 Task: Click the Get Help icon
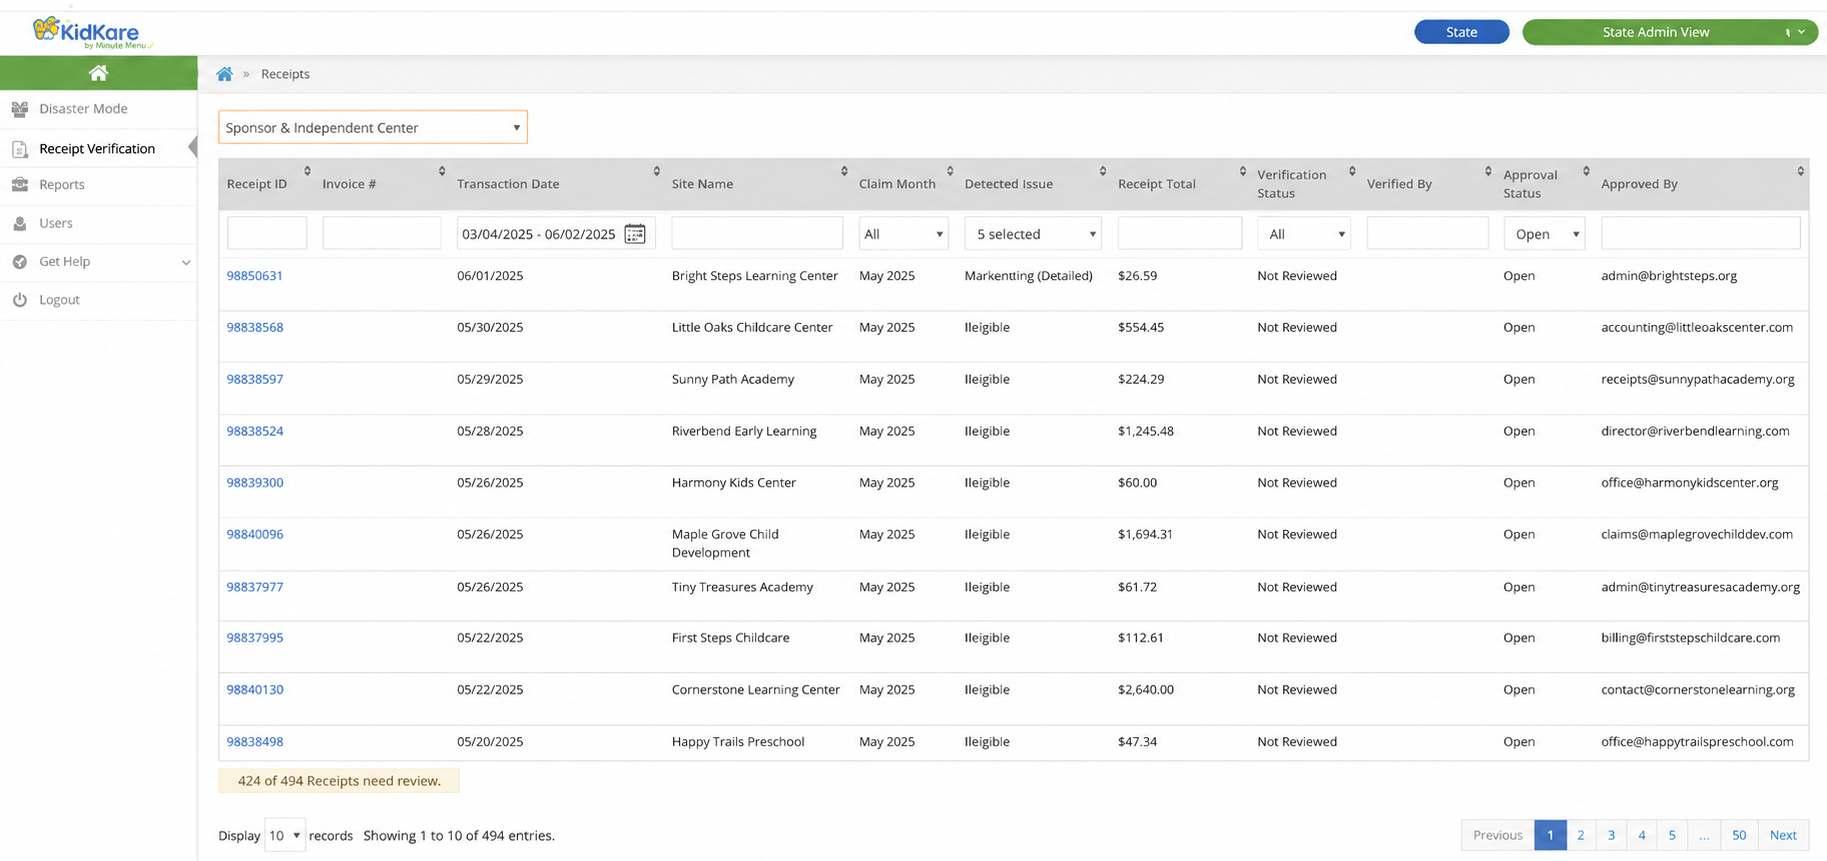click(20, 262)
